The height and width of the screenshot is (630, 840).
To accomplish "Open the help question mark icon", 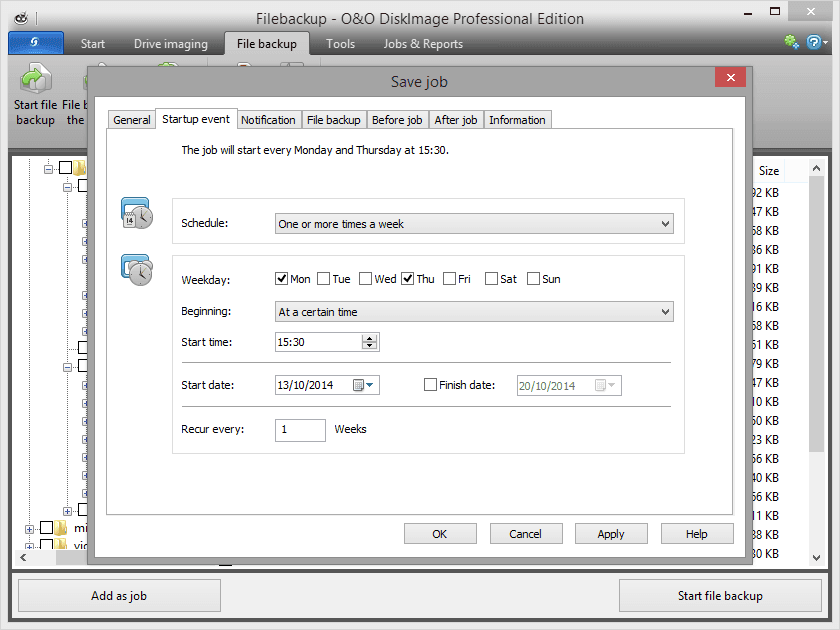I will (x=814, y=42).
